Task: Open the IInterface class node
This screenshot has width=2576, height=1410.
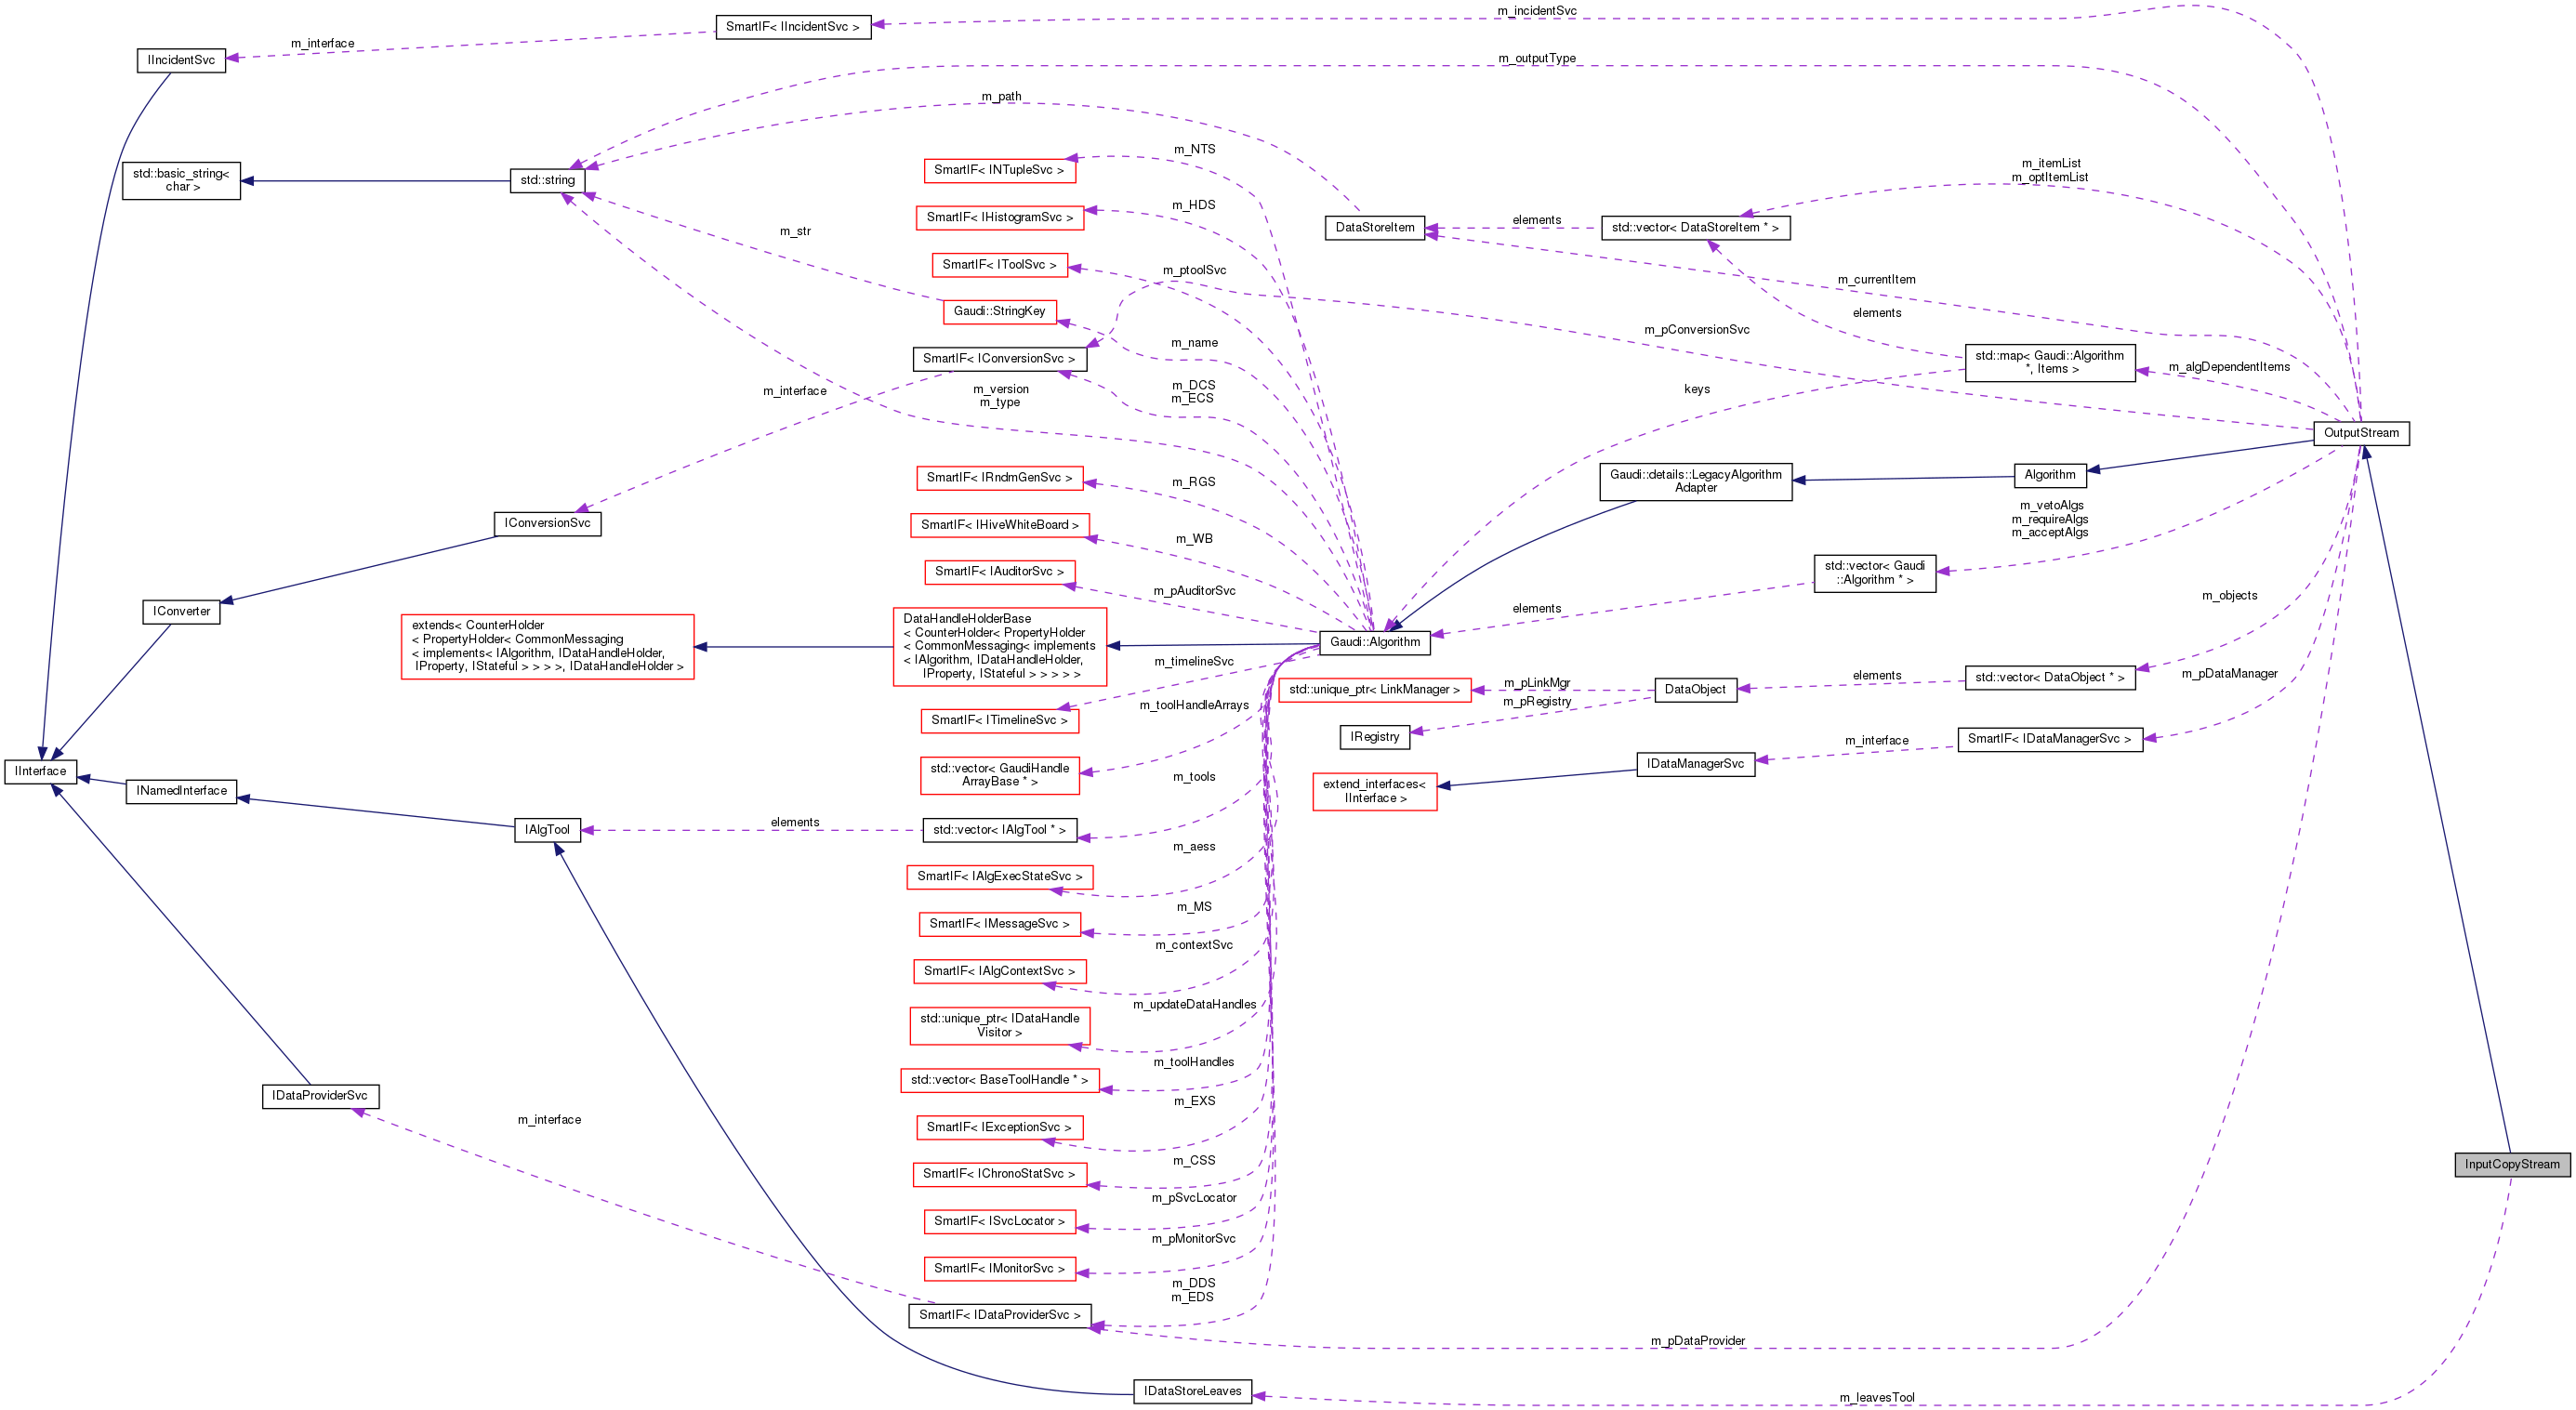Action: [x=41, y=771]
